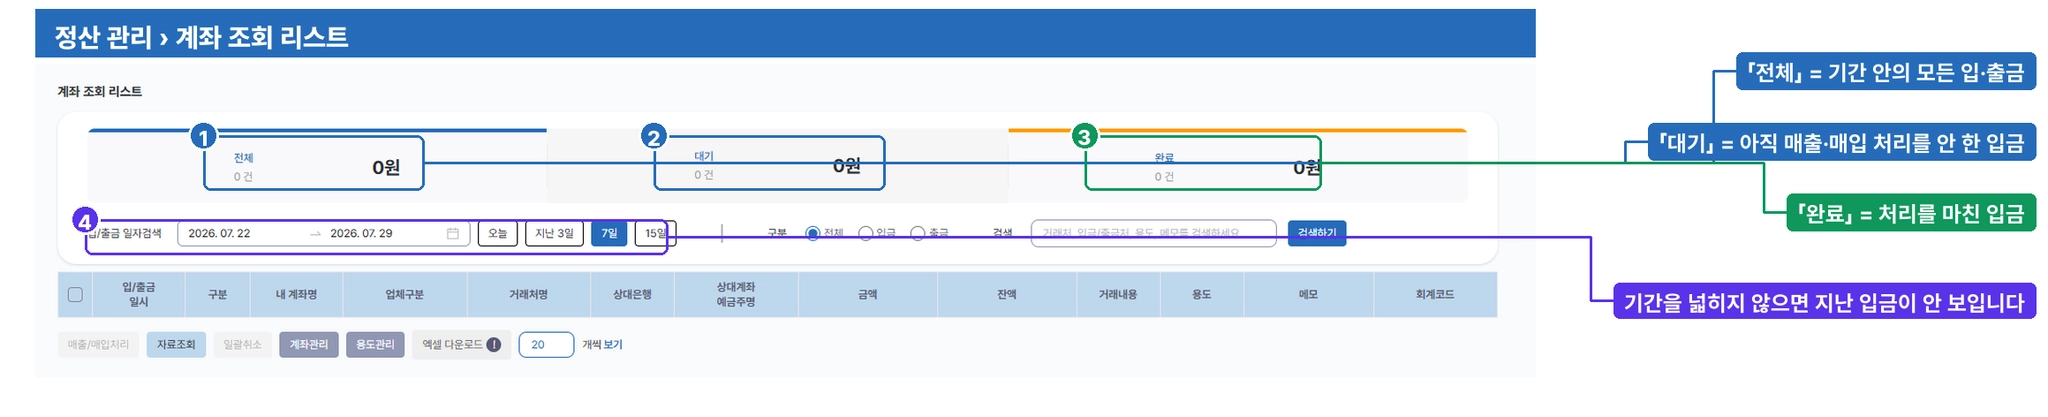Click the 오늘 date shortcut button

pos(497,233)
